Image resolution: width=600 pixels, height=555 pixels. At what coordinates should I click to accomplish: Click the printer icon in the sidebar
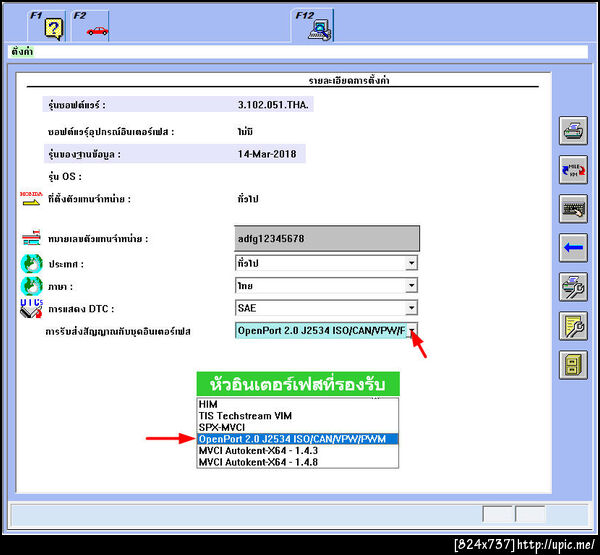[573, 131]
